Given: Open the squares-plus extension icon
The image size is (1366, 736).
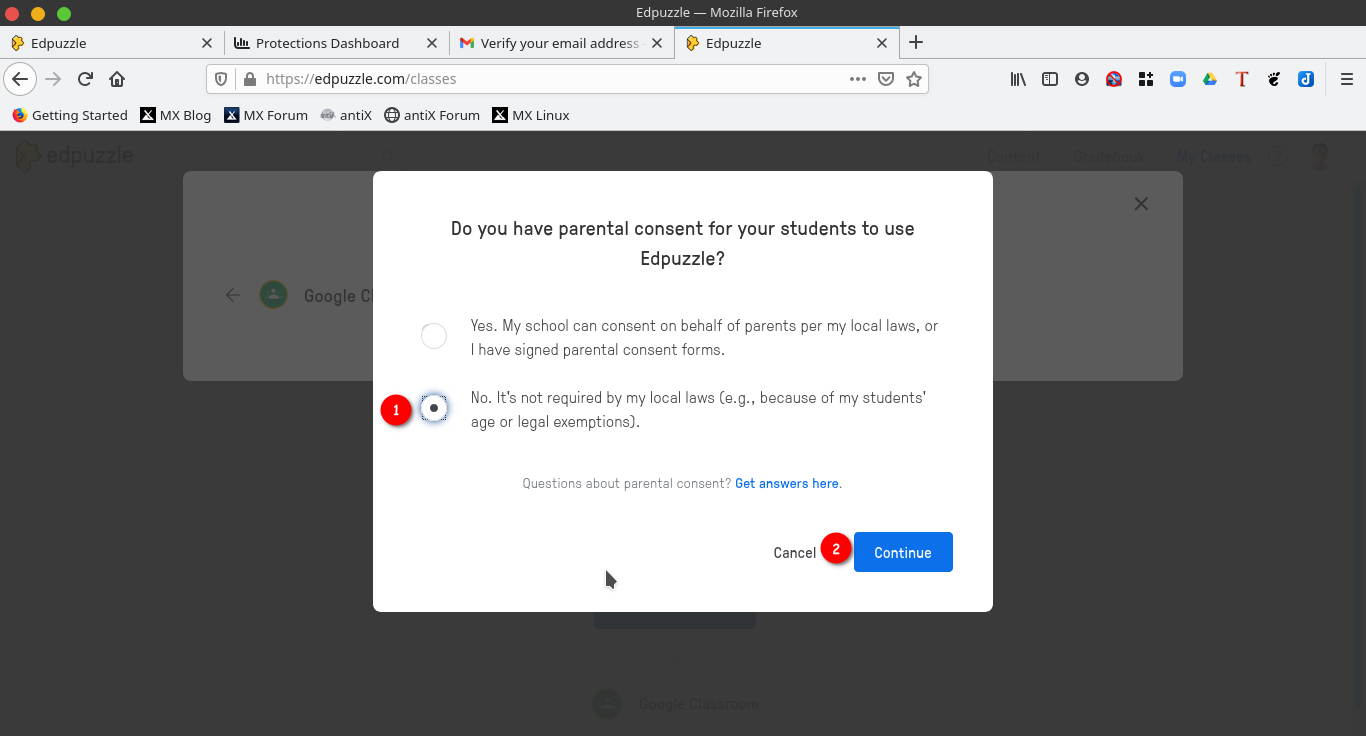Looking at the screenshot, I should pyautogui.click(x=1146, y=79).
